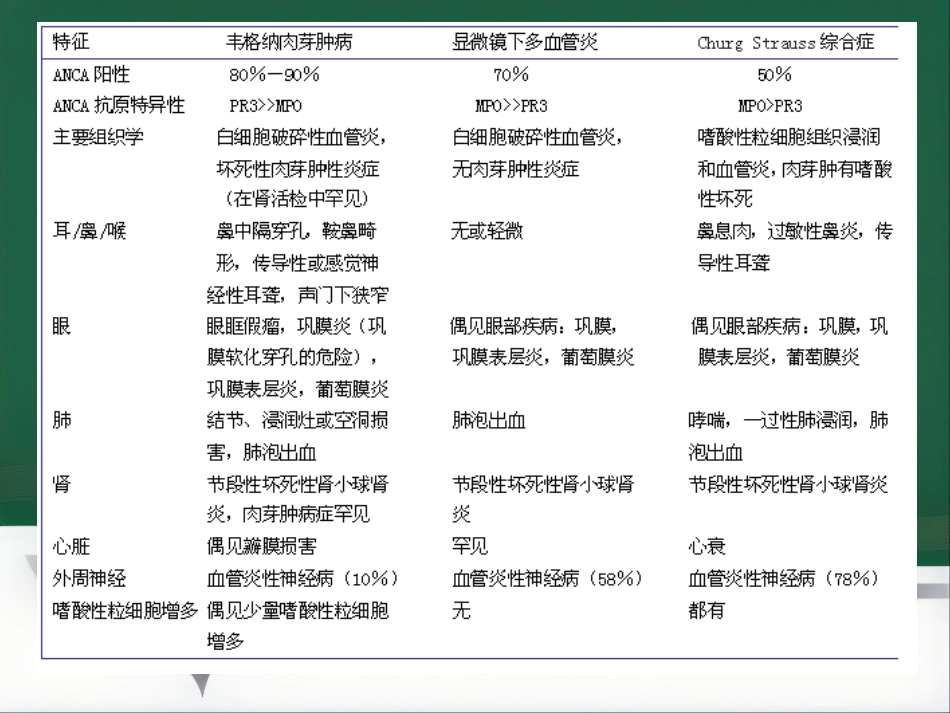The height and width of the screenshot is (713, 950).
Task: Select the value '50%' in ANCA row
Action: (774, 75)
